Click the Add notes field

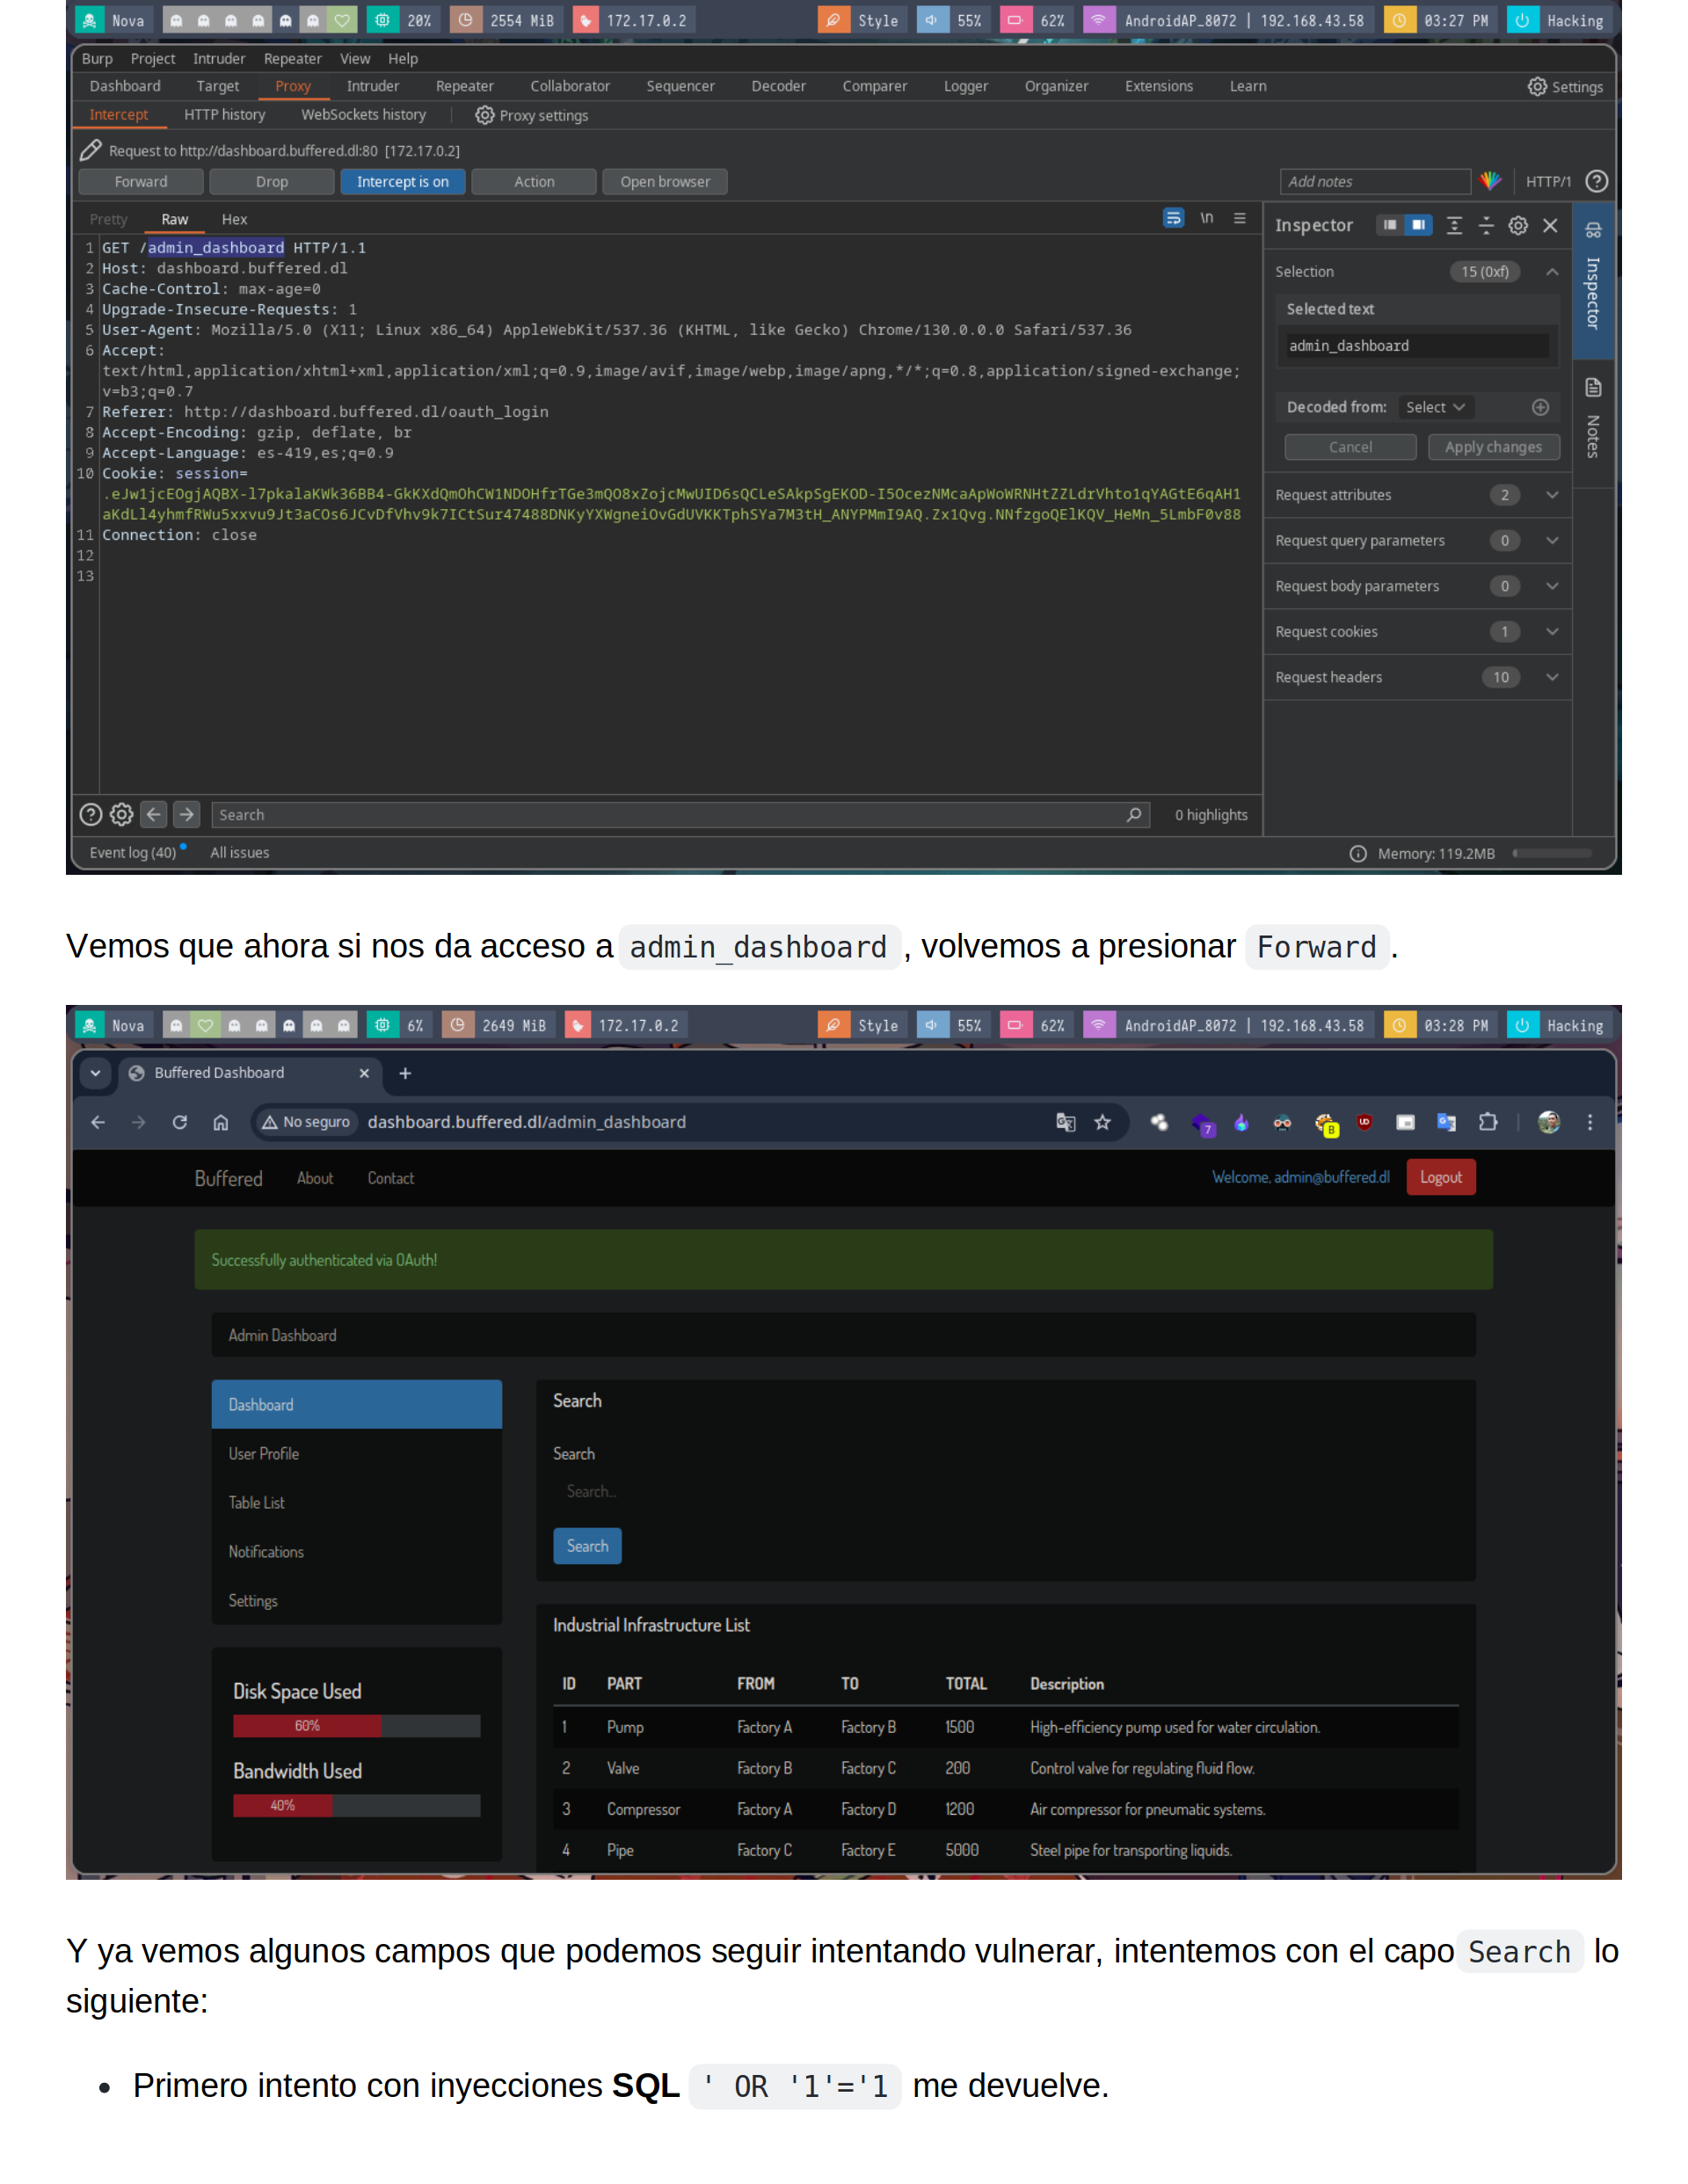click(1375, 181)
